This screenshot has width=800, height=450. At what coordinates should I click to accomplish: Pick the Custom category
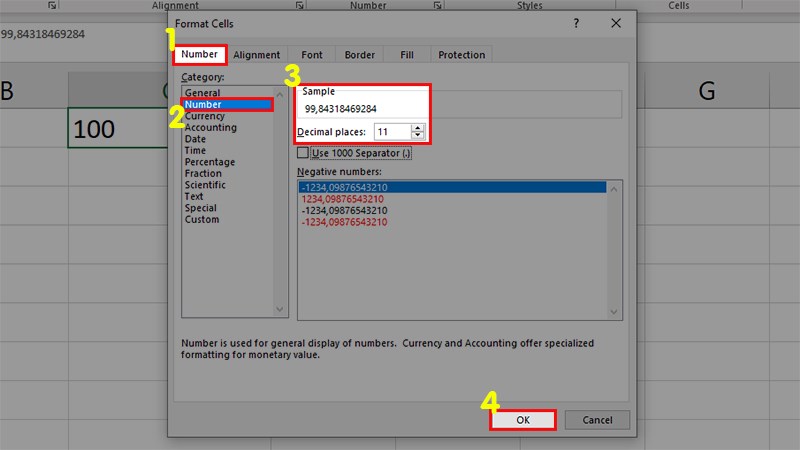click(x=202, y=220)
